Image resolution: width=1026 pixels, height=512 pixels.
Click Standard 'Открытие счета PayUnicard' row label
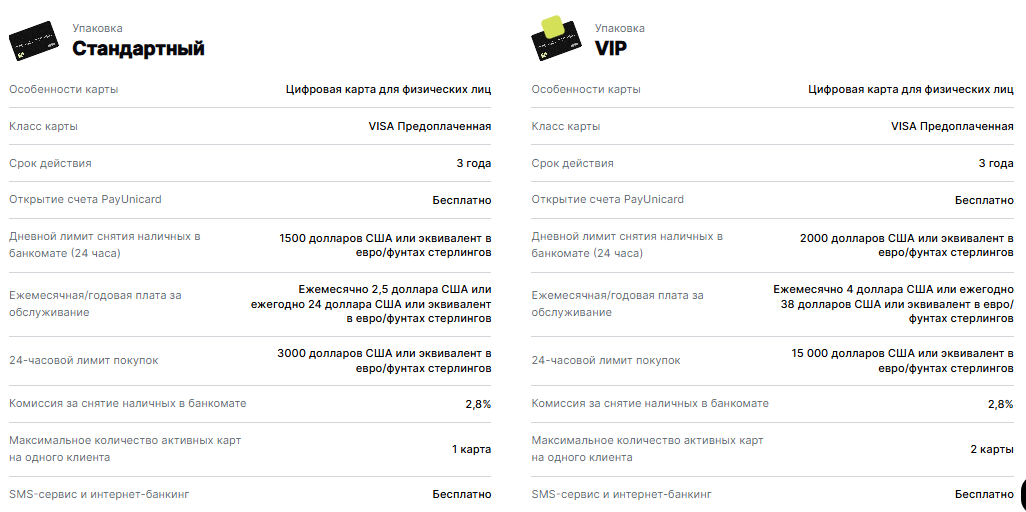[x=85, y=199]
